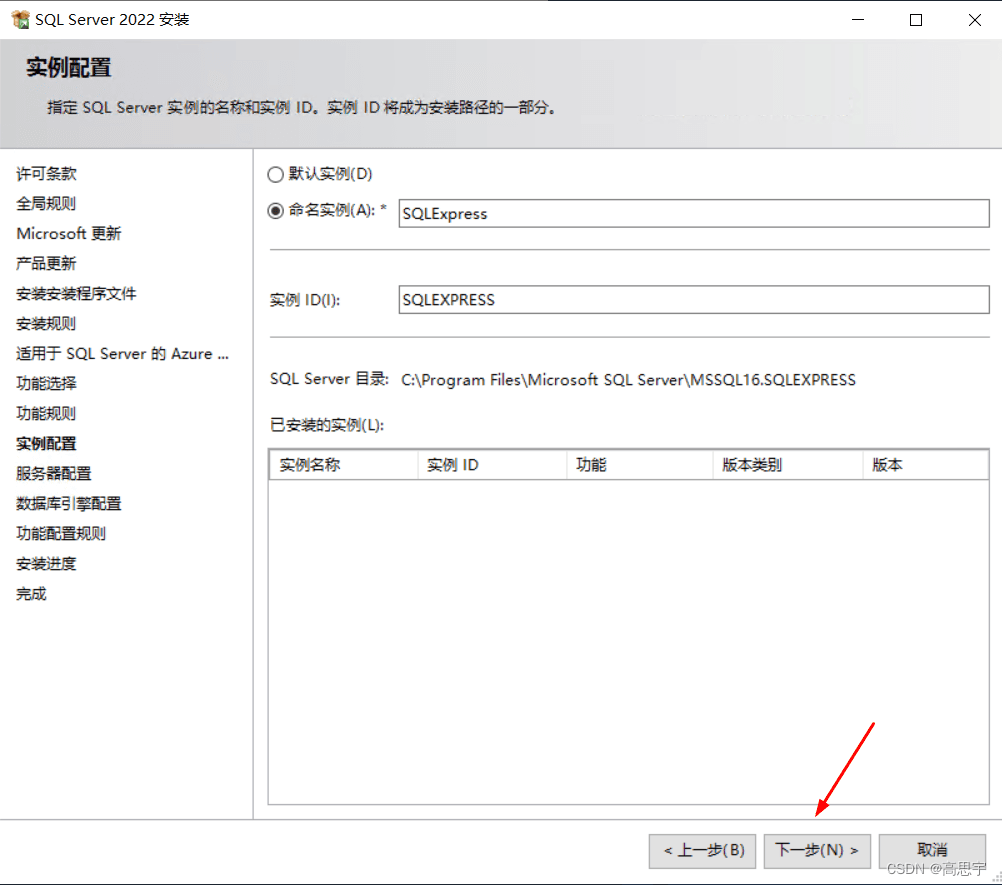Click the 功能 column header

640,465
